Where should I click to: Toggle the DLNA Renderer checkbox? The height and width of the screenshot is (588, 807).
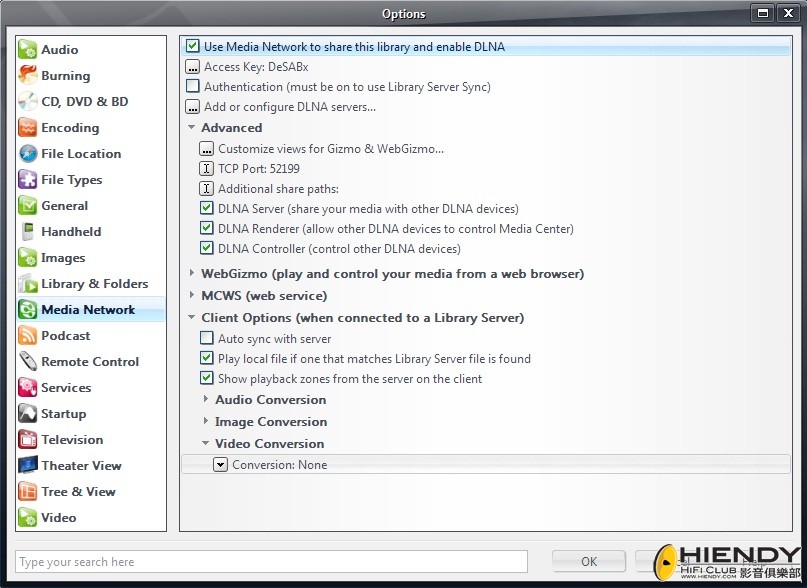coord(206,228)
